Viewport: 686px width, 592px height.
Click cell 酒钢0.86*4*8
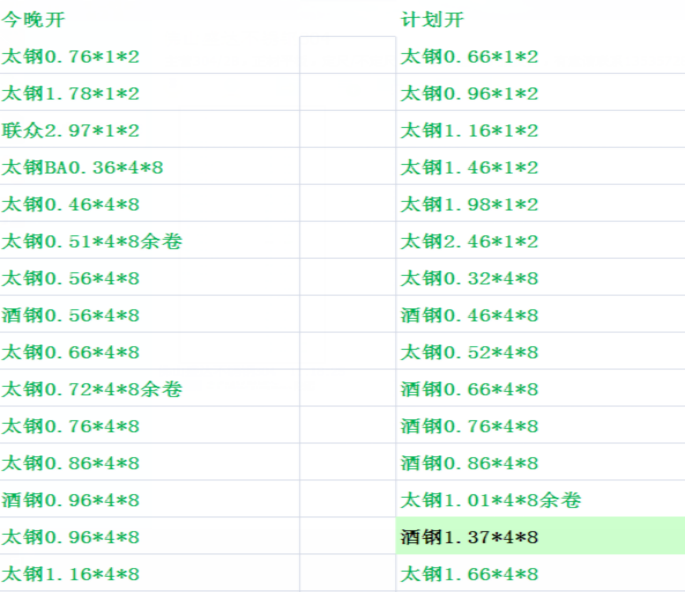(x=541, y=462)
